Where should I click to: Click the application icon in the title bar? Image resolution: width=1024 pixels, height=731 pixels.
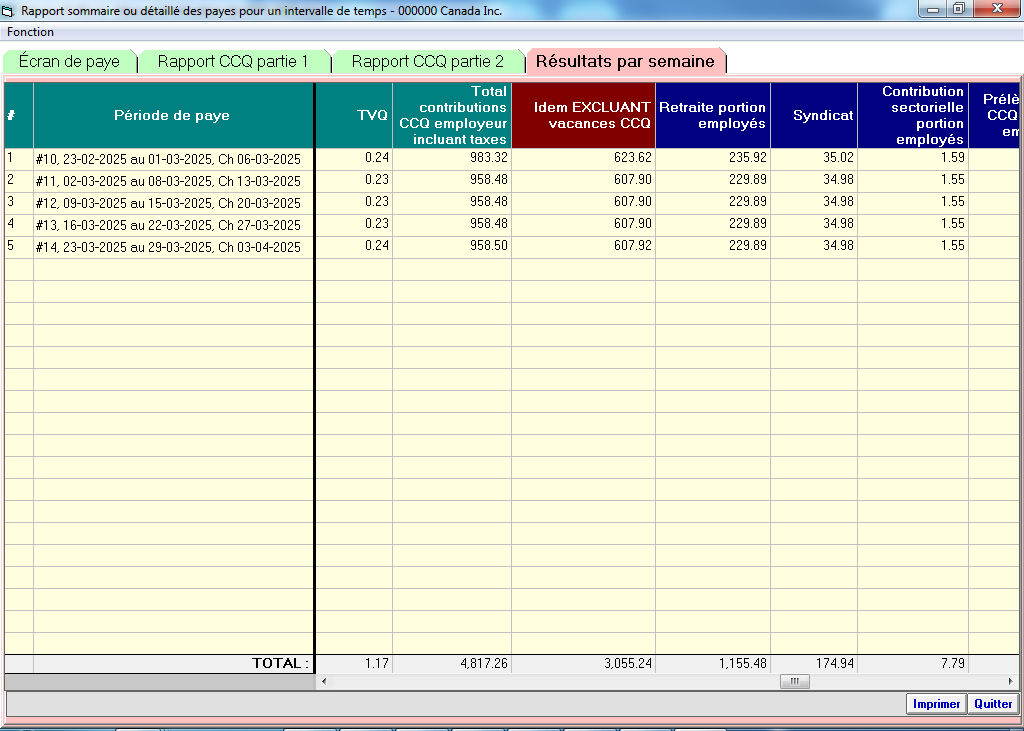tap(10, 11)
